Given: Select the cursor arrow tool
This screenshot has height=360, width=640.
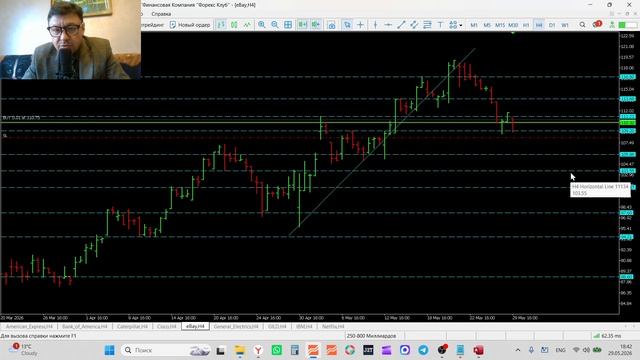Looking at the screenshot, I should pos(347,25).
